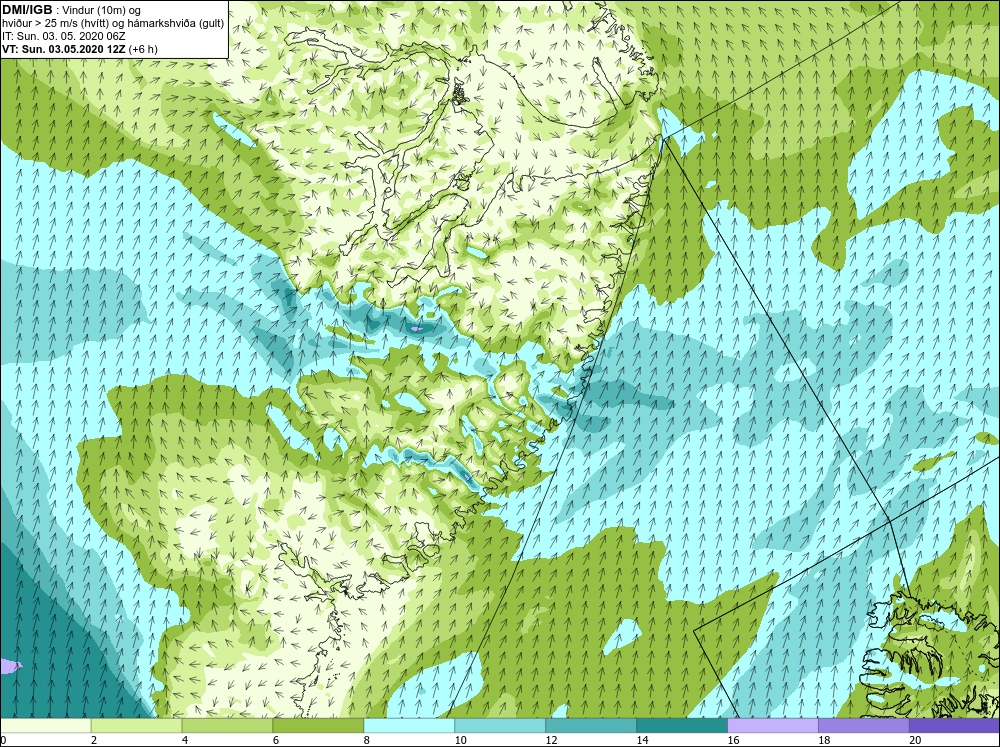The width and height of the screenshot is (1000, 747).
Task: Click the tiny pink wind maximum in central fjord
Action: click(x=416, y=329)
